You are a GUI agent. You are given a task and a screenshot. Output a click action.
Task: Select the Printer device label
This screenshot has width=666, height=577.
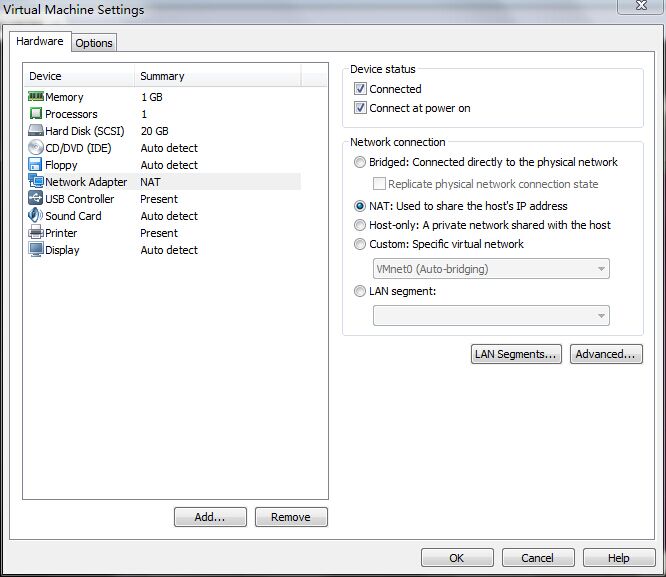(61, 233)
